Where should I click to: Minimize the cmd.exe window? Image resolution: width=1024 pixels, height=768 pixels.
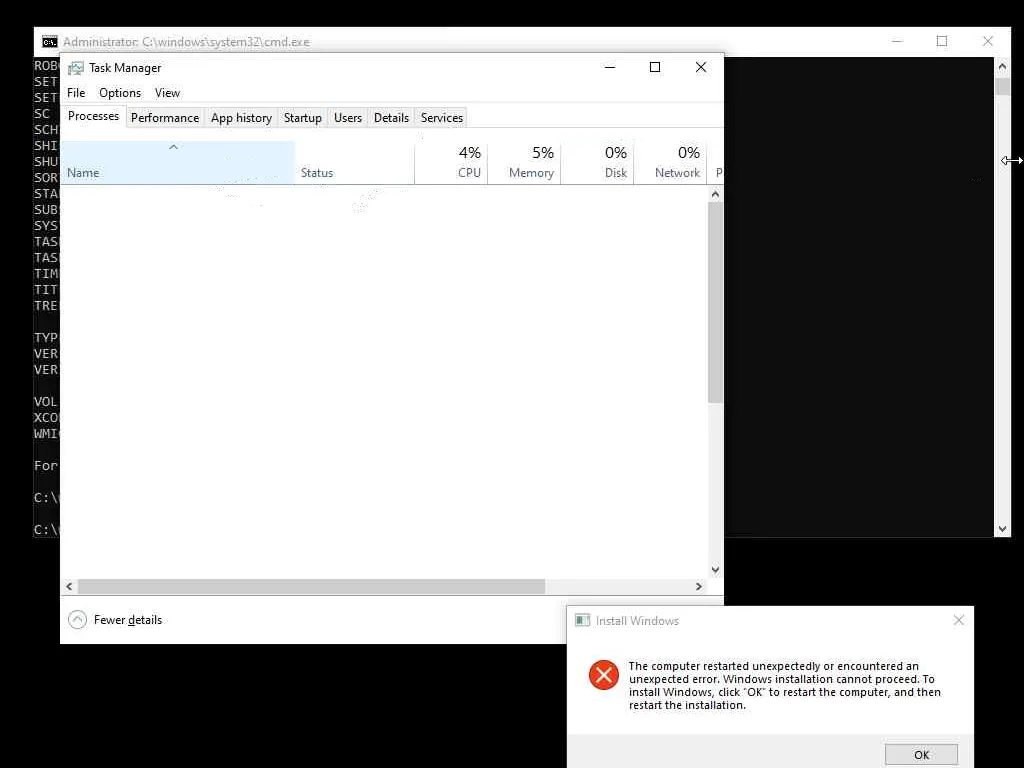pos(897,41)
